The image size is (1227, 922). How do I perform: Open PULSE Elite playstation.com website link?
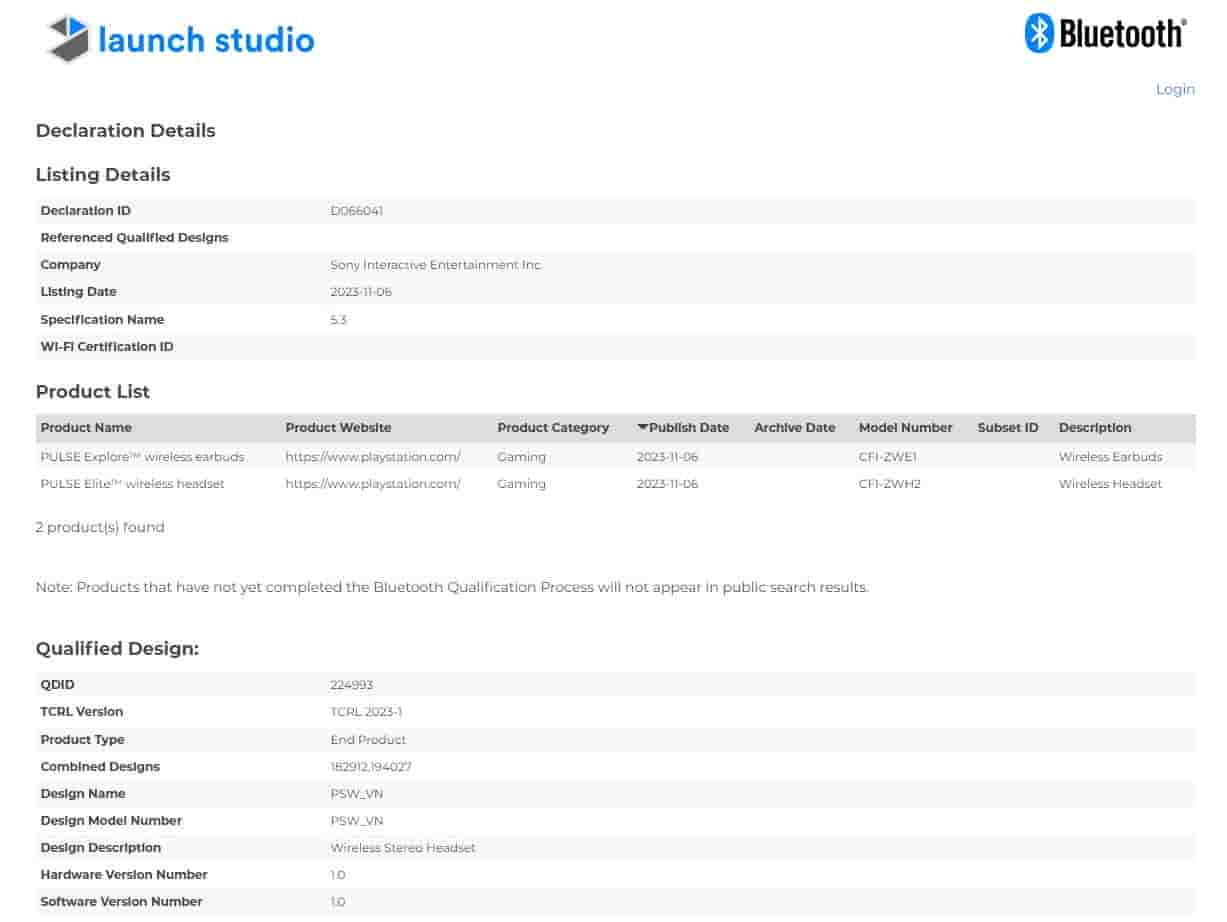tap(372, 483)
